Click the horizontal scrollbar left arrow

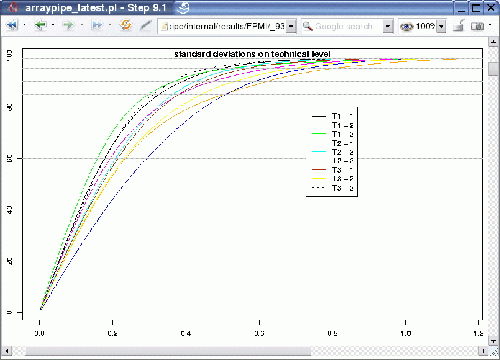tap(7, 351)
